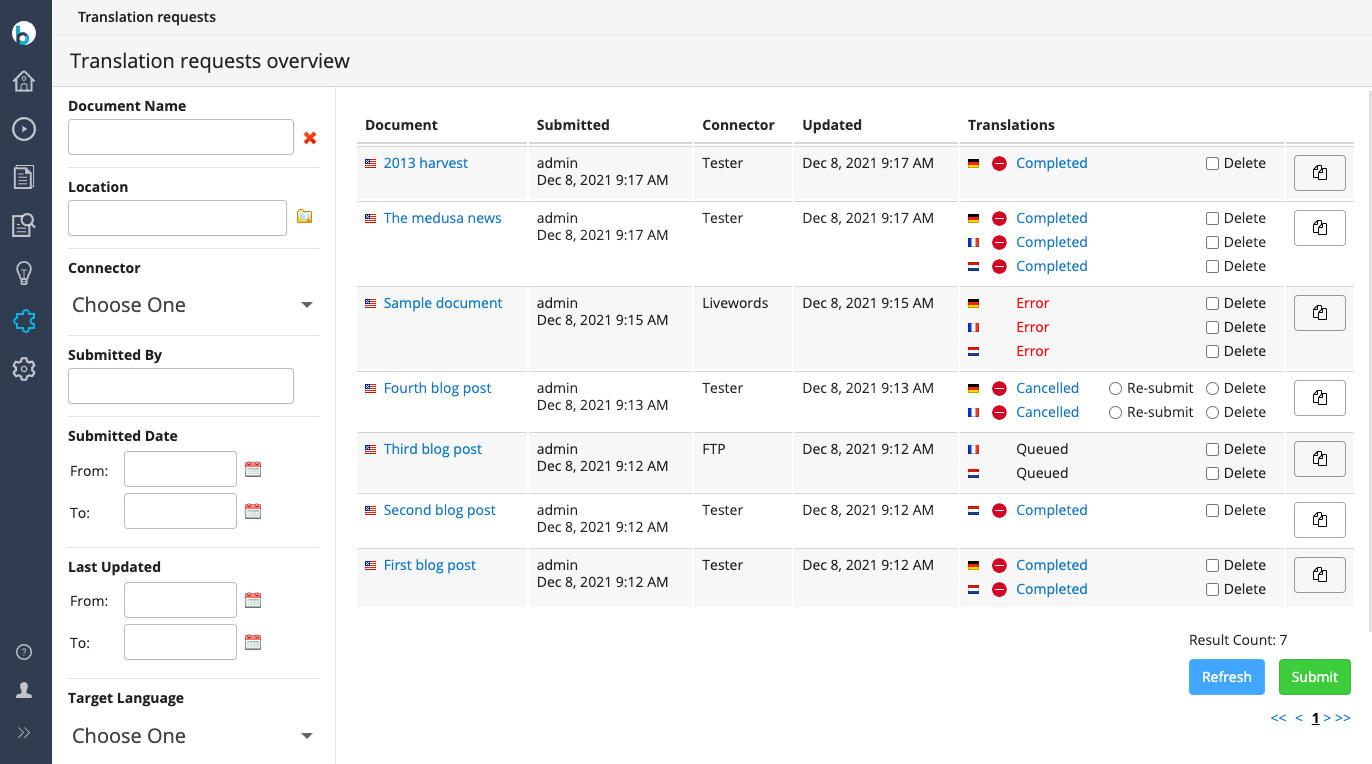Go to next page with single arrow
Viewport: 1372px width, 764px height.
1327,718
